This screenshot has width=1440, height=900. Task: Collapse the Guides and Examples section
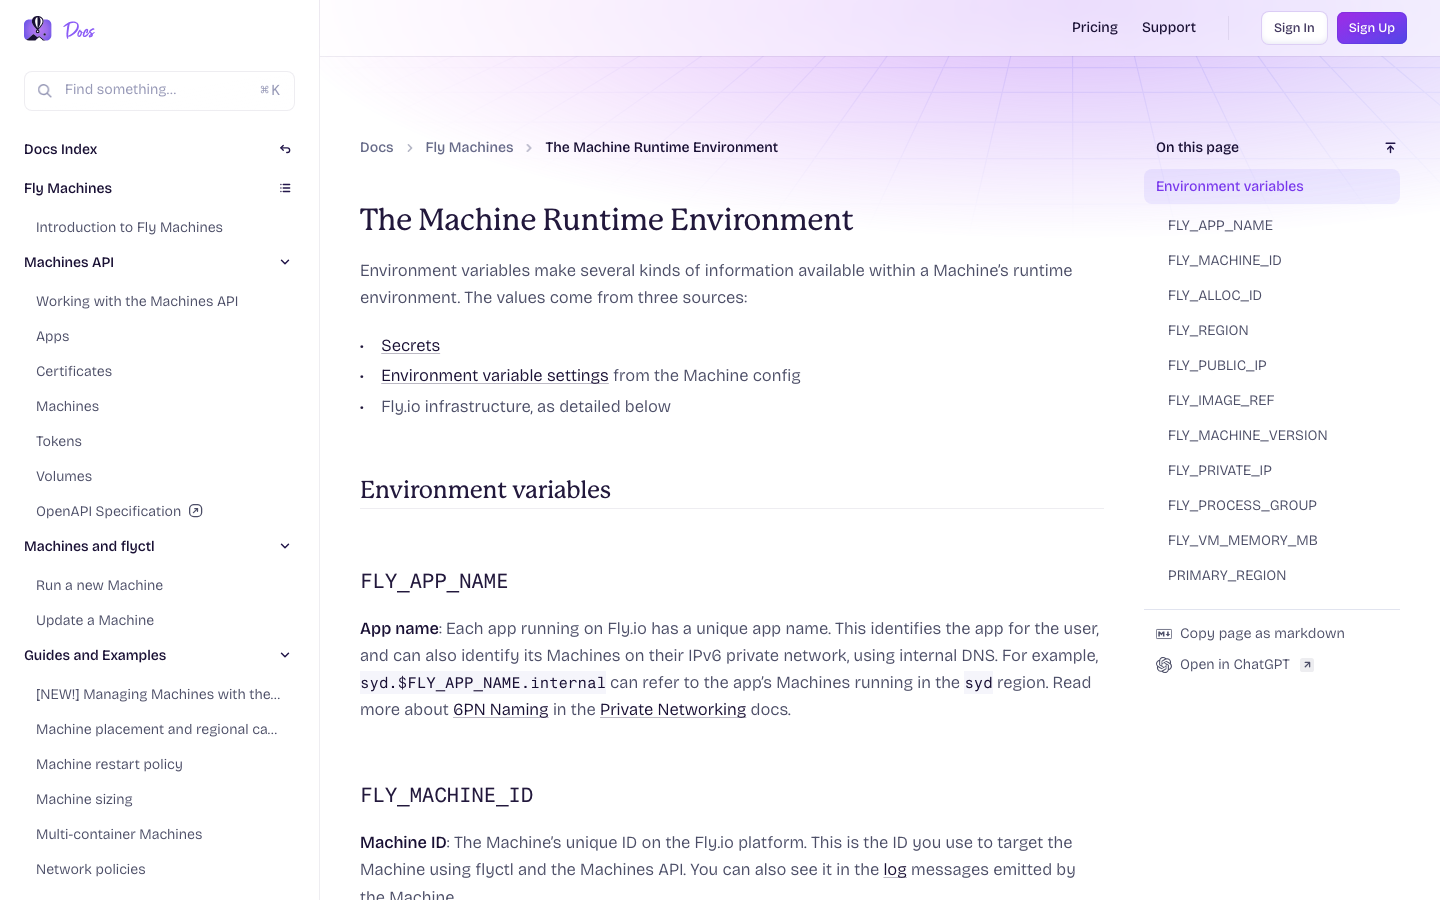point(285,655)
